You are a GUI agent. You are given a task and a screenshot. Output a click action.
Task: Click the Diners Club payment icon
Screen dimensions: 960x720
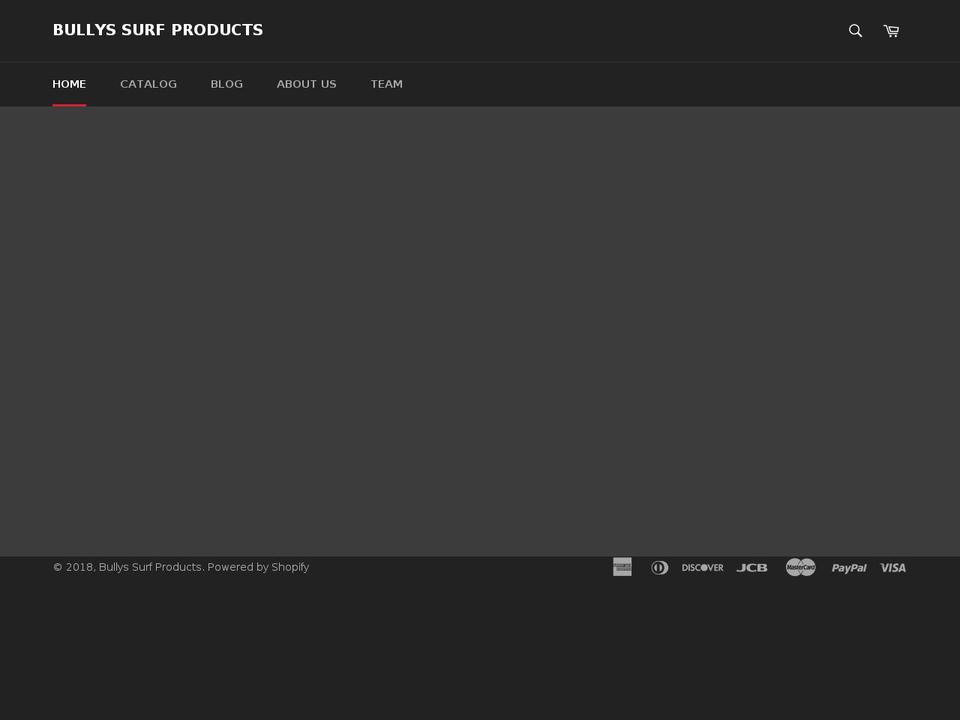[x=659, y=568]
